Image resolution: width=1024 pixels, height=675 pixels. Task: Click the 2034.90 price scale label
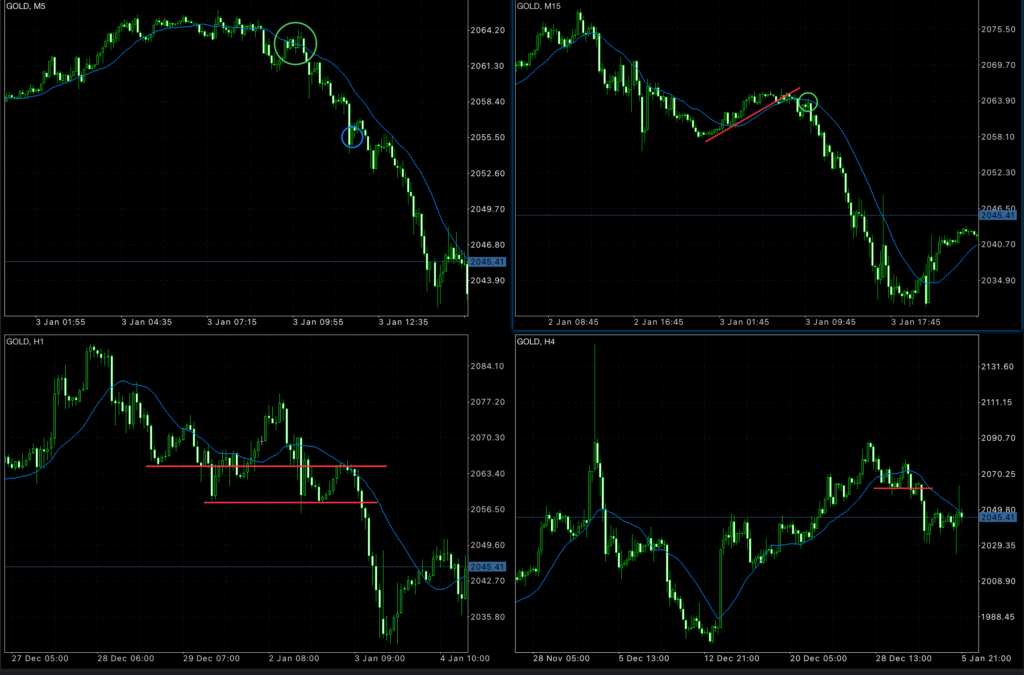click(998, 281)
